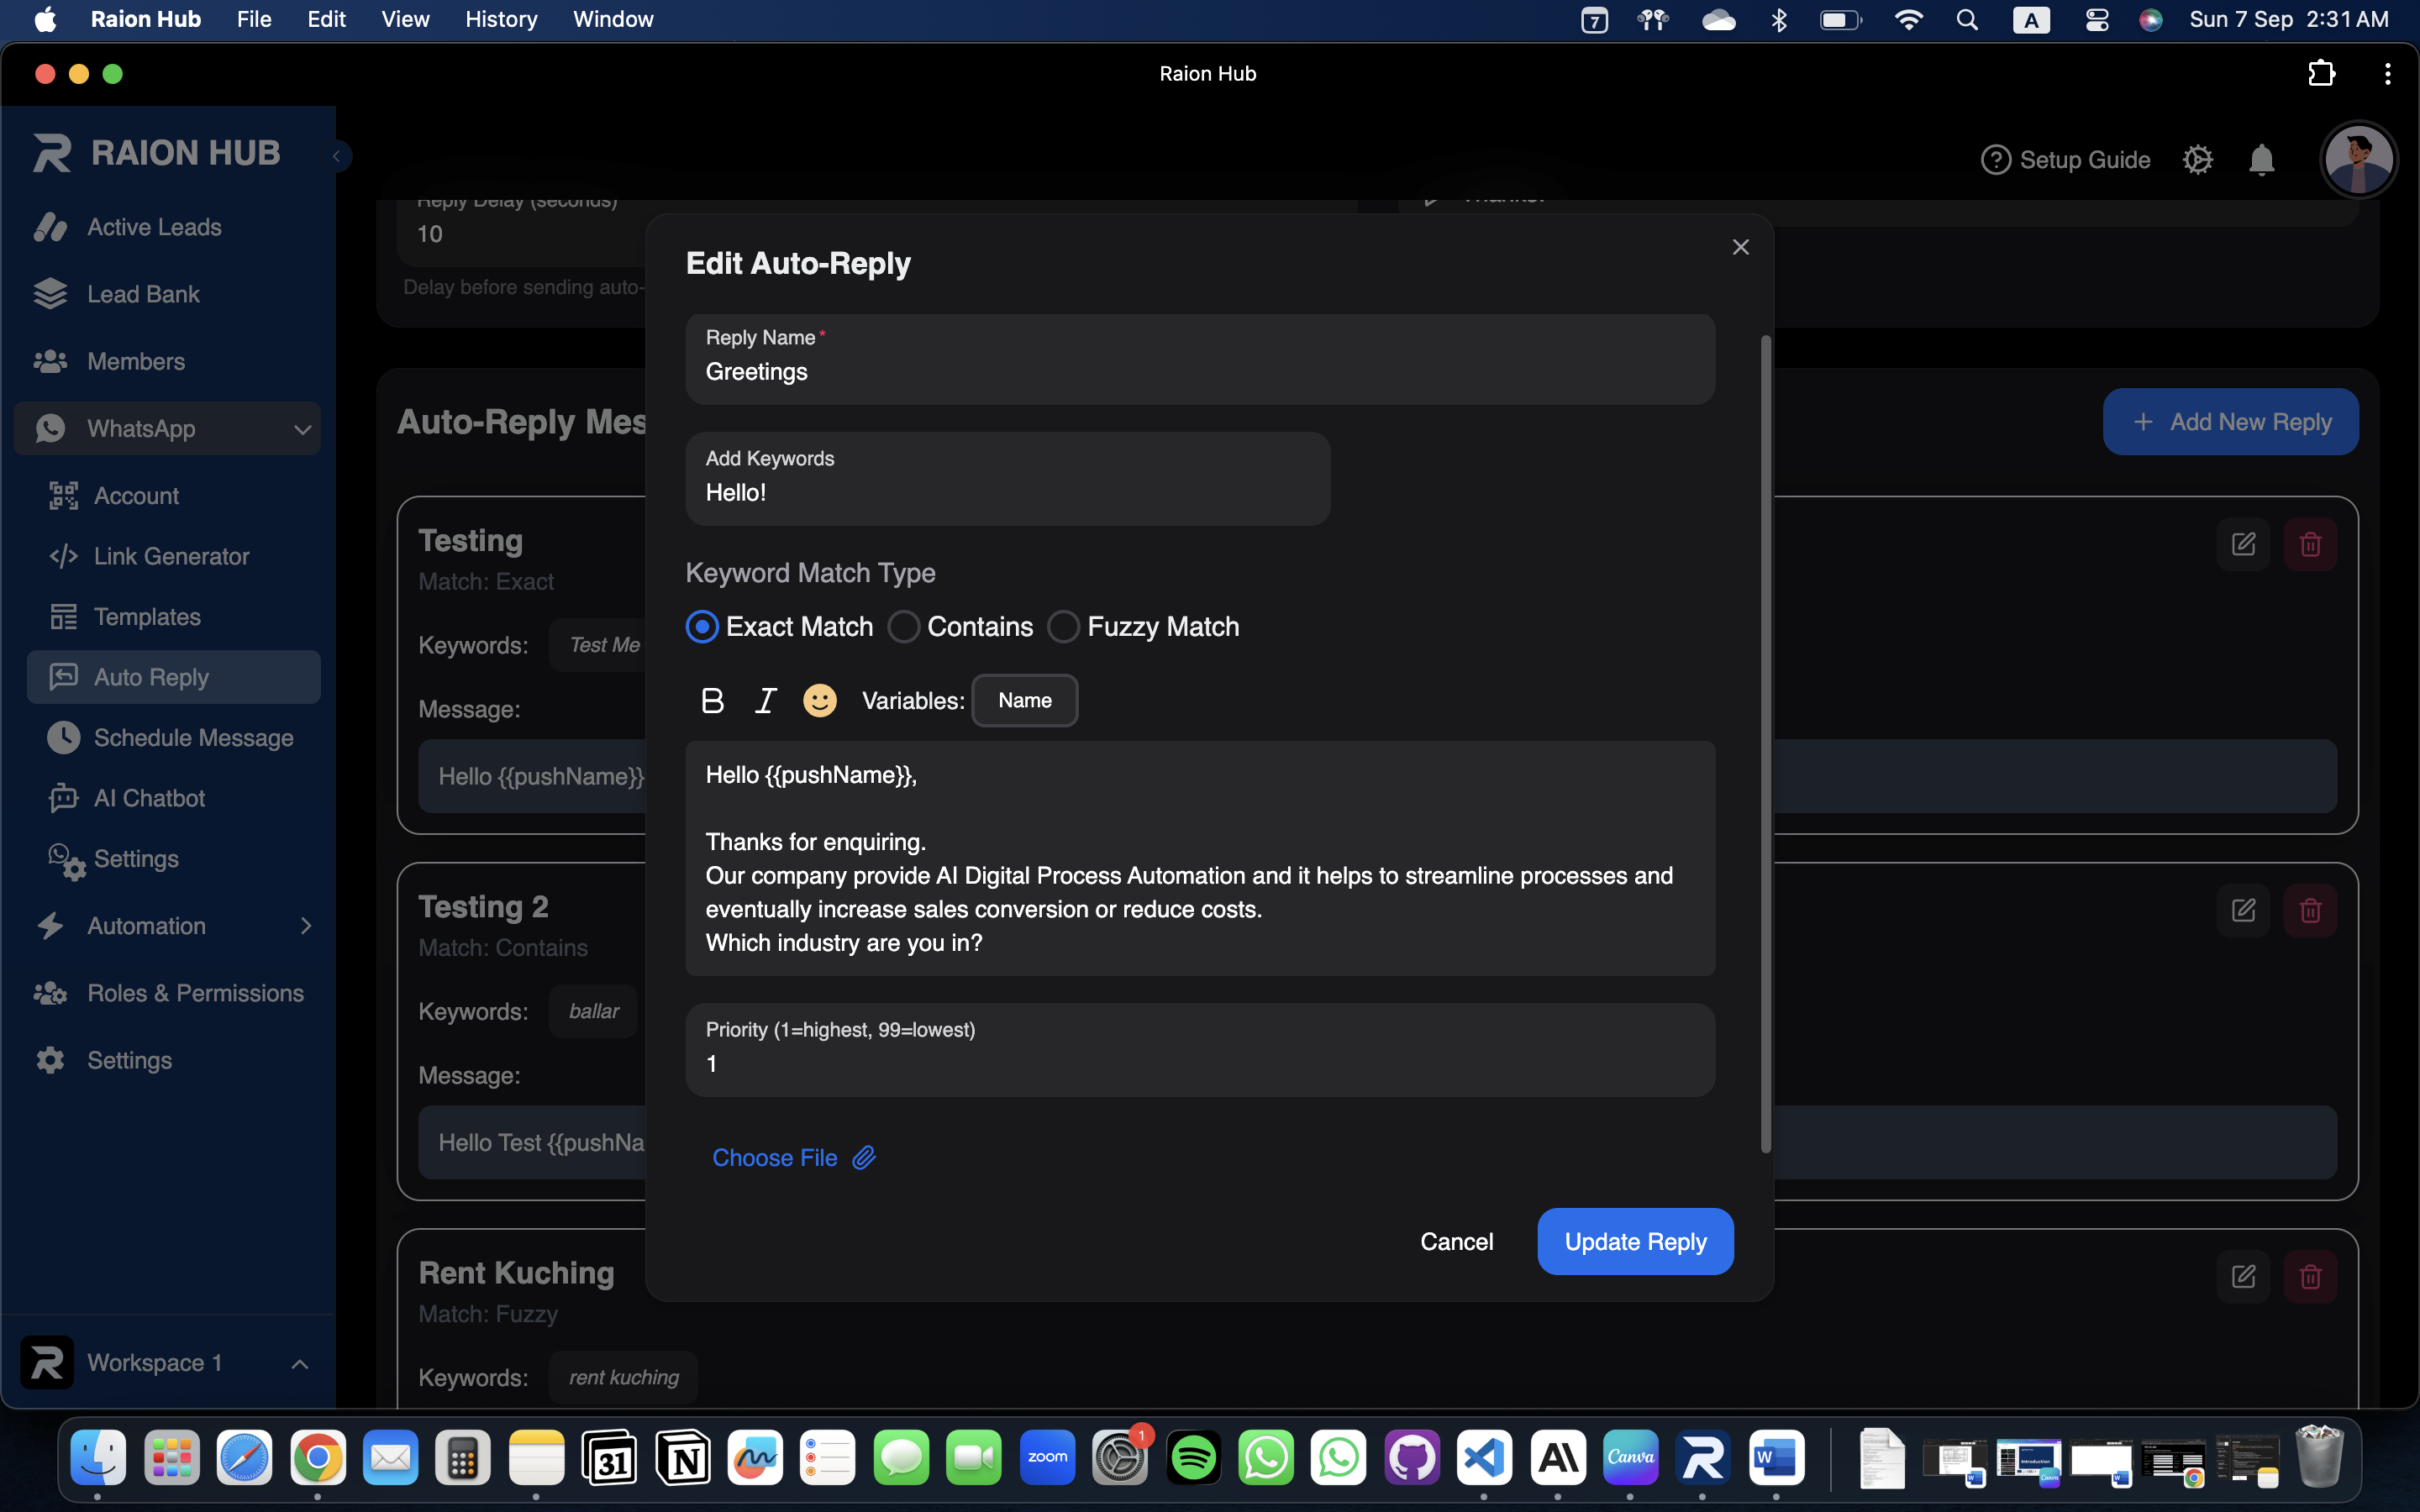
Task: Edit the Priority field
Action: [x=1200, y=1050]
